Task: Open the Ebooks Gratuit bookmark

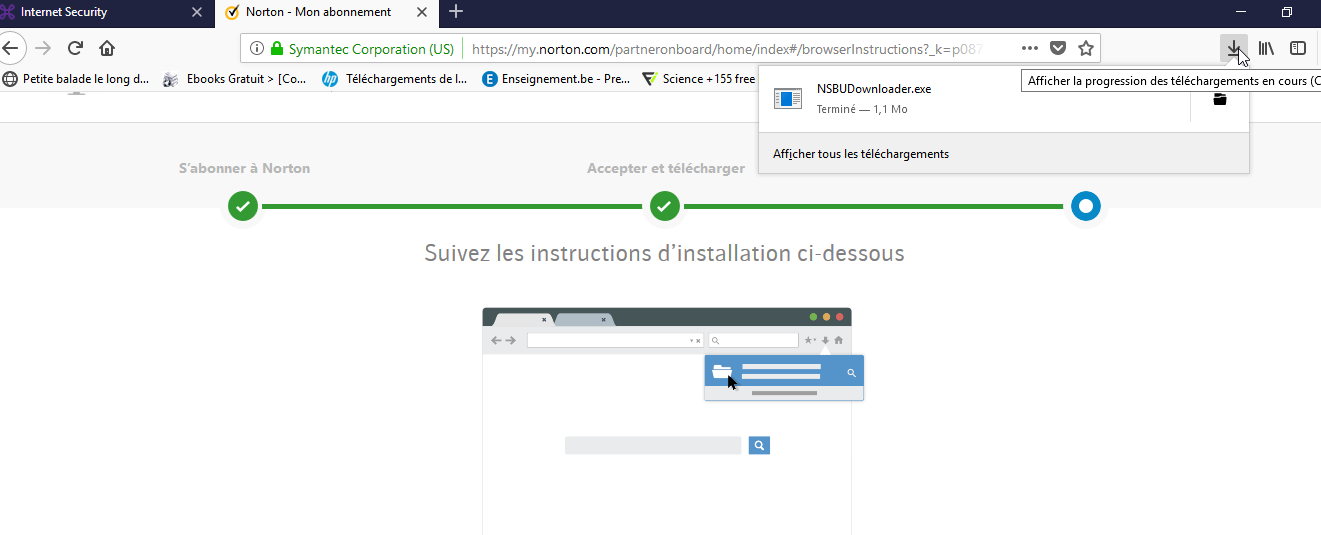Action: (235, 79)
